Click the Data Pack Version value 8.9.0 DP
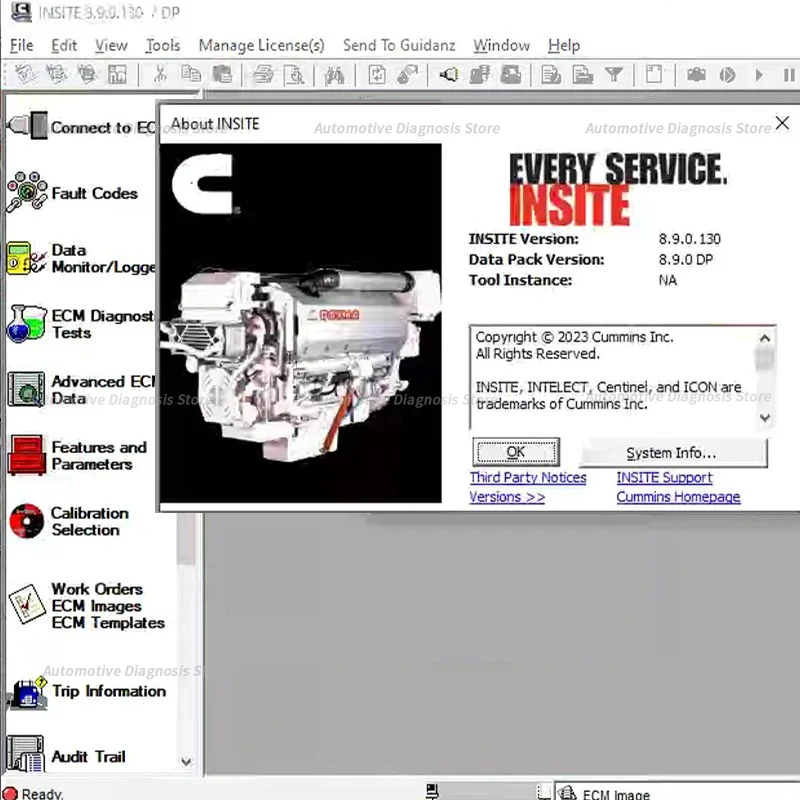Screen dimensions: 800x800 click(x=686, y=260)
